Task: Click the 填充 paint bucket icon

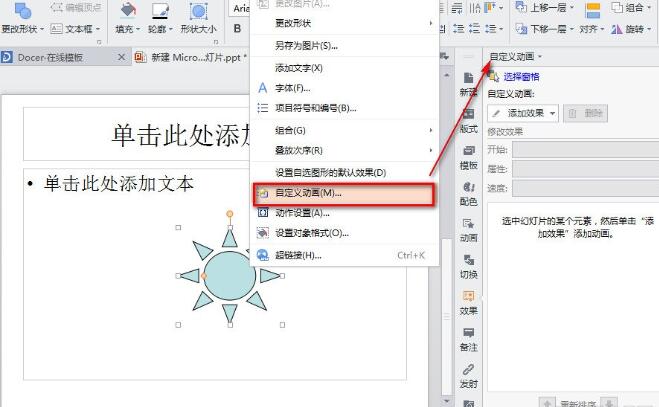Action: 128,11
